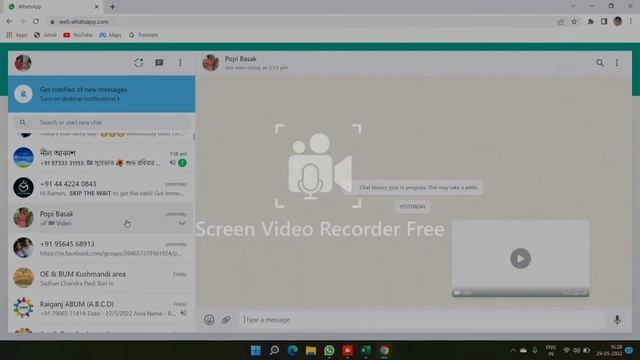Open the browser extensions puzzle icon
The height and width of the screenshot is (360, 640).
click(590, 22)
